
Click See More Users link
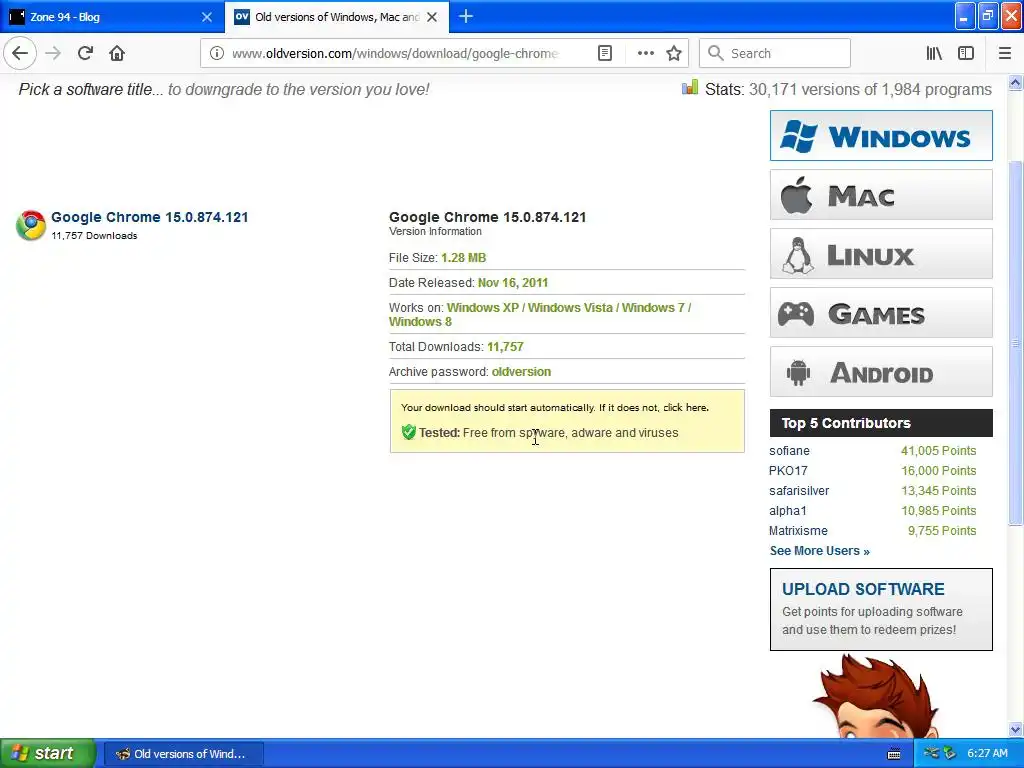pyautogui.click(x=820, y=551)
